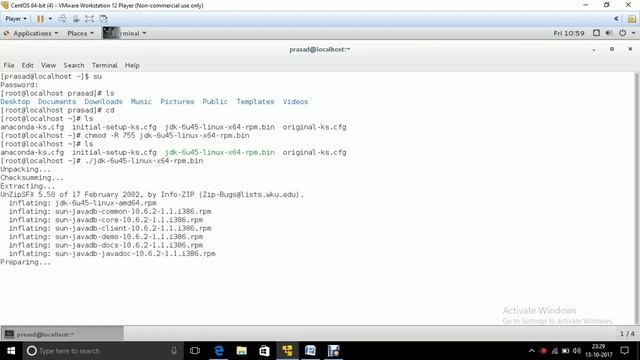Click the GNOME power icon
640x360 pixels.
pos(622,33)
